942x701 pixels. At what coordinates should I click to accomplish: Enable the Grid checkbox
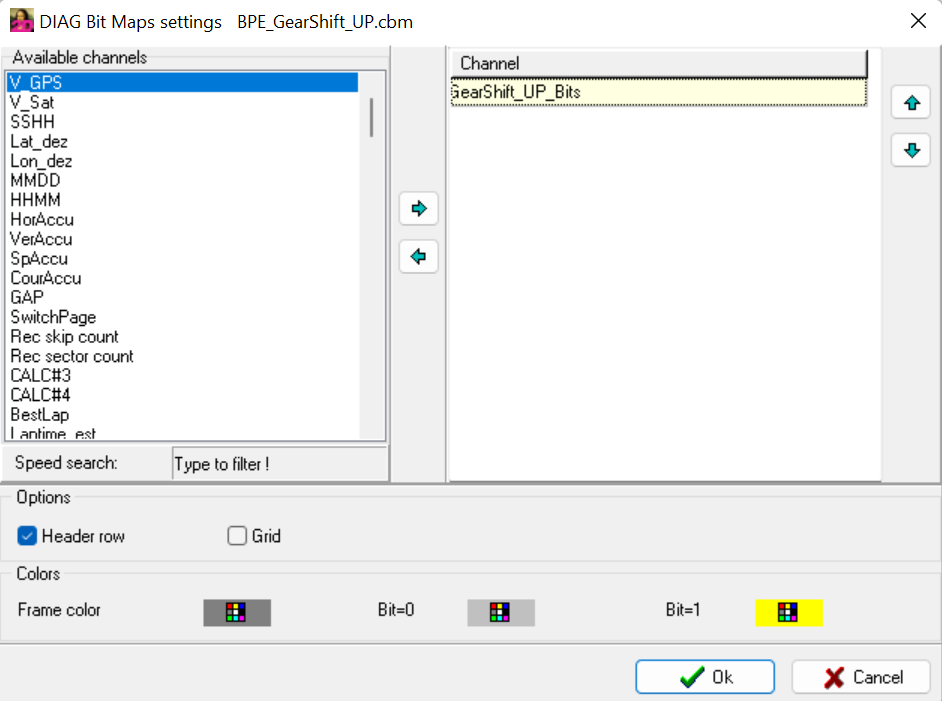(x=237, y=536)
